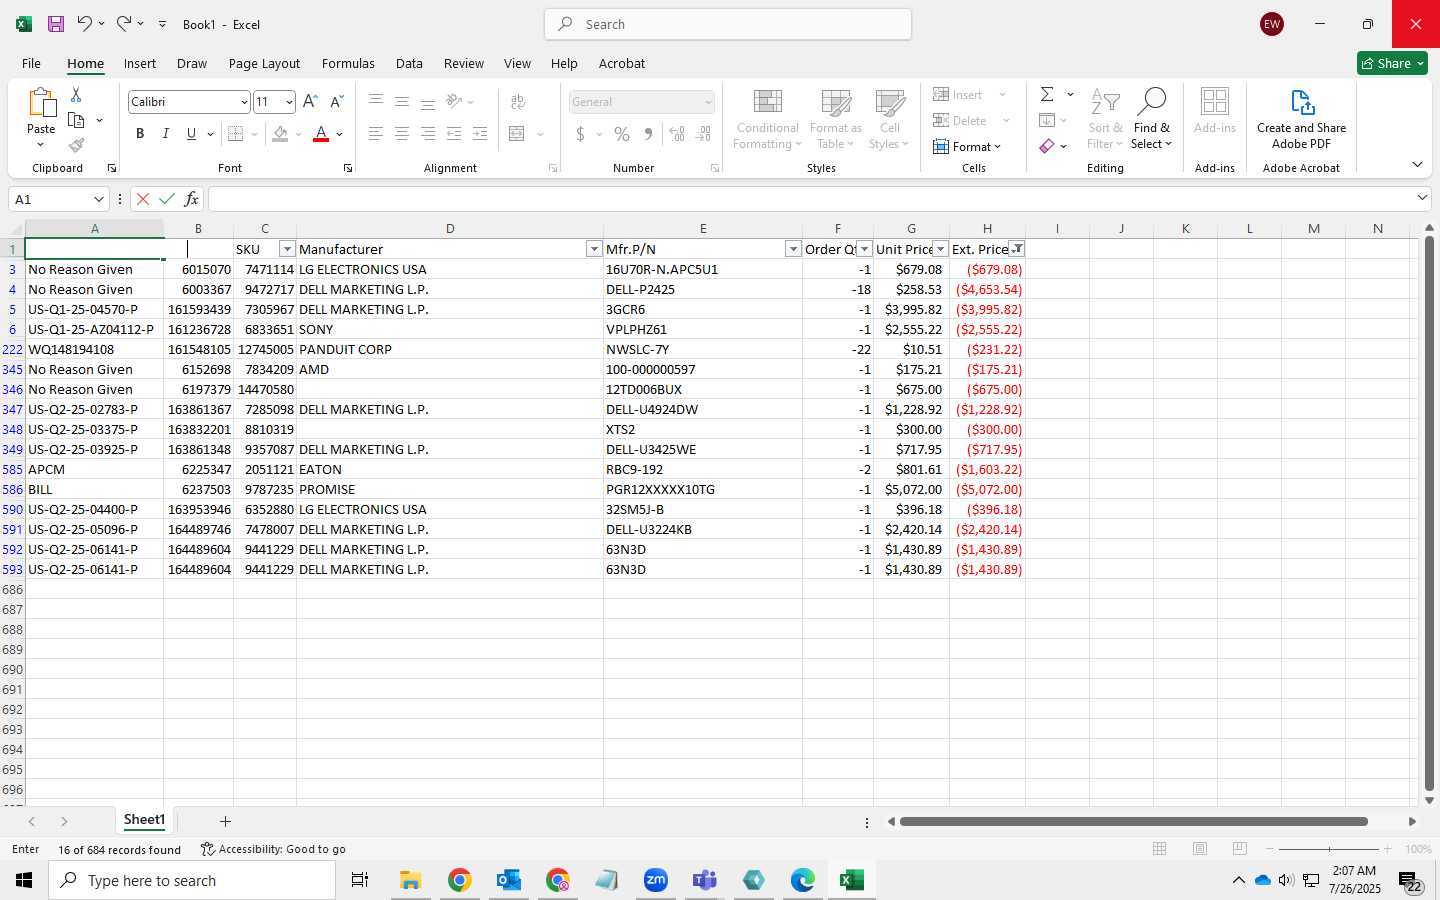Click the Cut scissors icon
This screenshot has width=1440, height=900.
pos(76,94)
